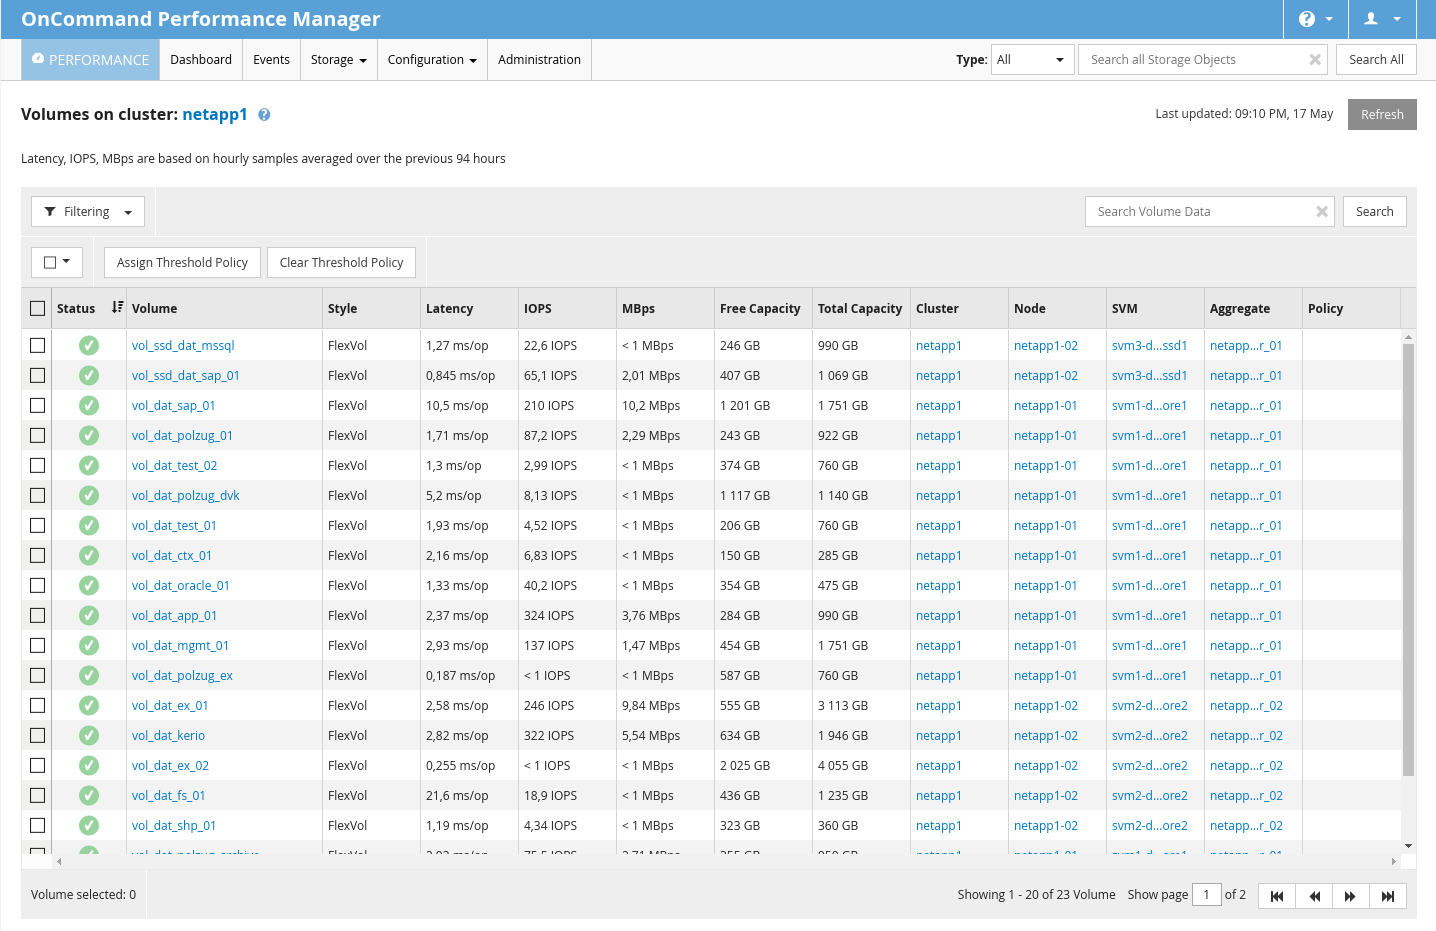
Task: Click the status icon of vol_dat_mgmt_01
Action: (x=89, y=645)
